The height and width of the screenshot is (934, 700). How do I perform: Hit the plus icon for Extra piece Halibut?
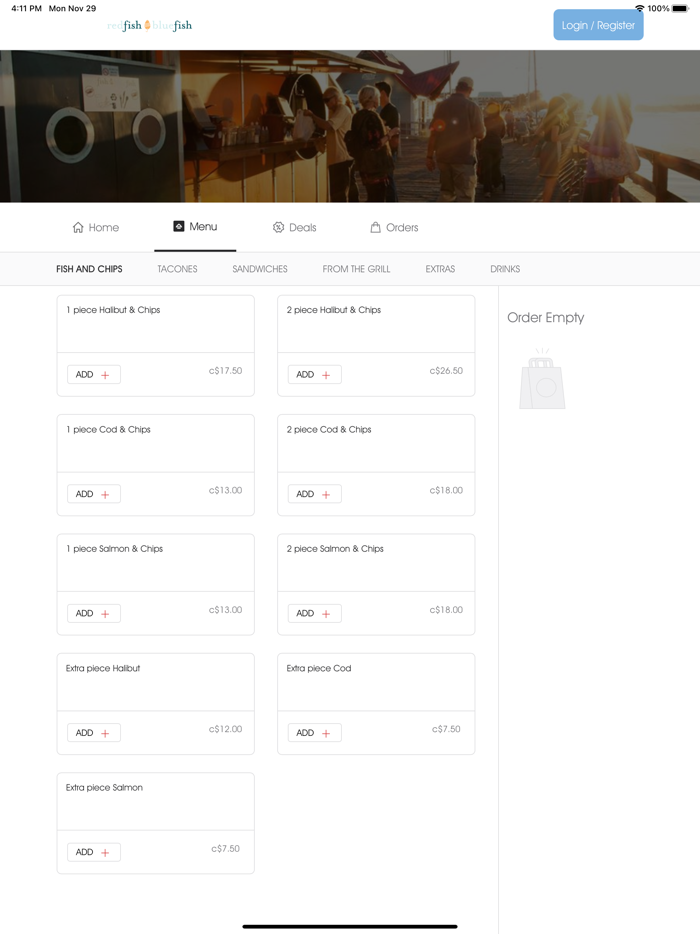105,733
